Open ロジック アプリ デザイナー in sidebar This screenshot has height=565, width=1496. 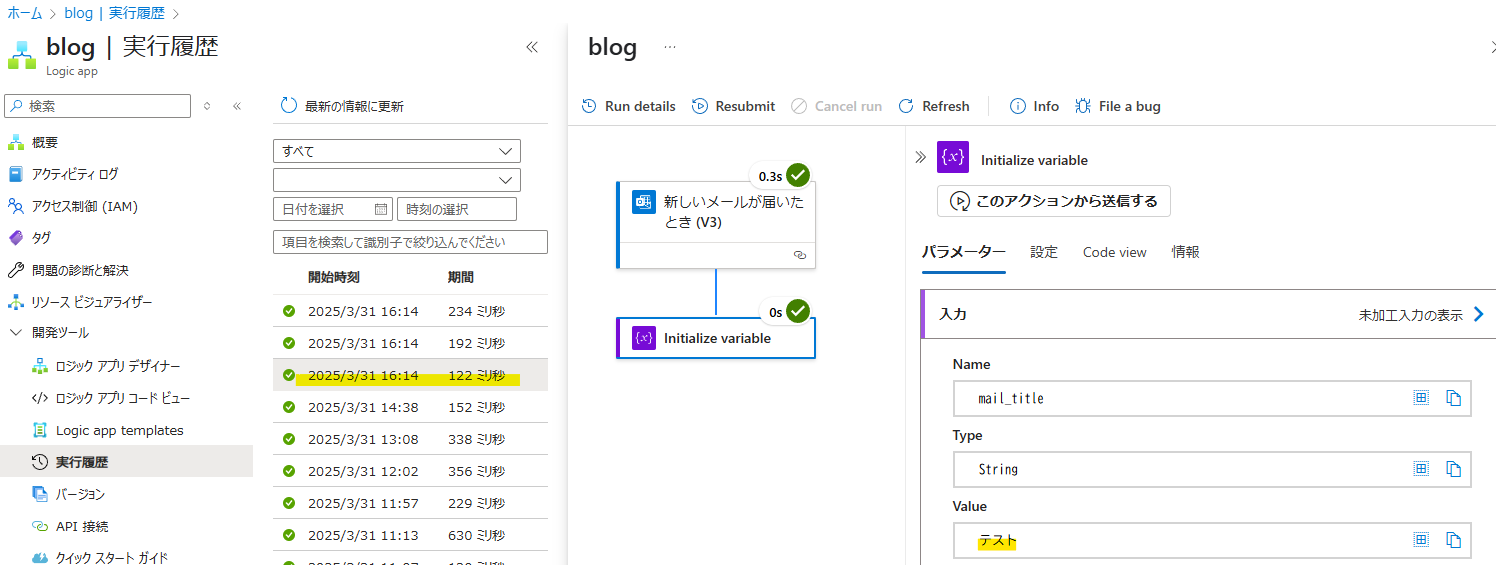118,366
